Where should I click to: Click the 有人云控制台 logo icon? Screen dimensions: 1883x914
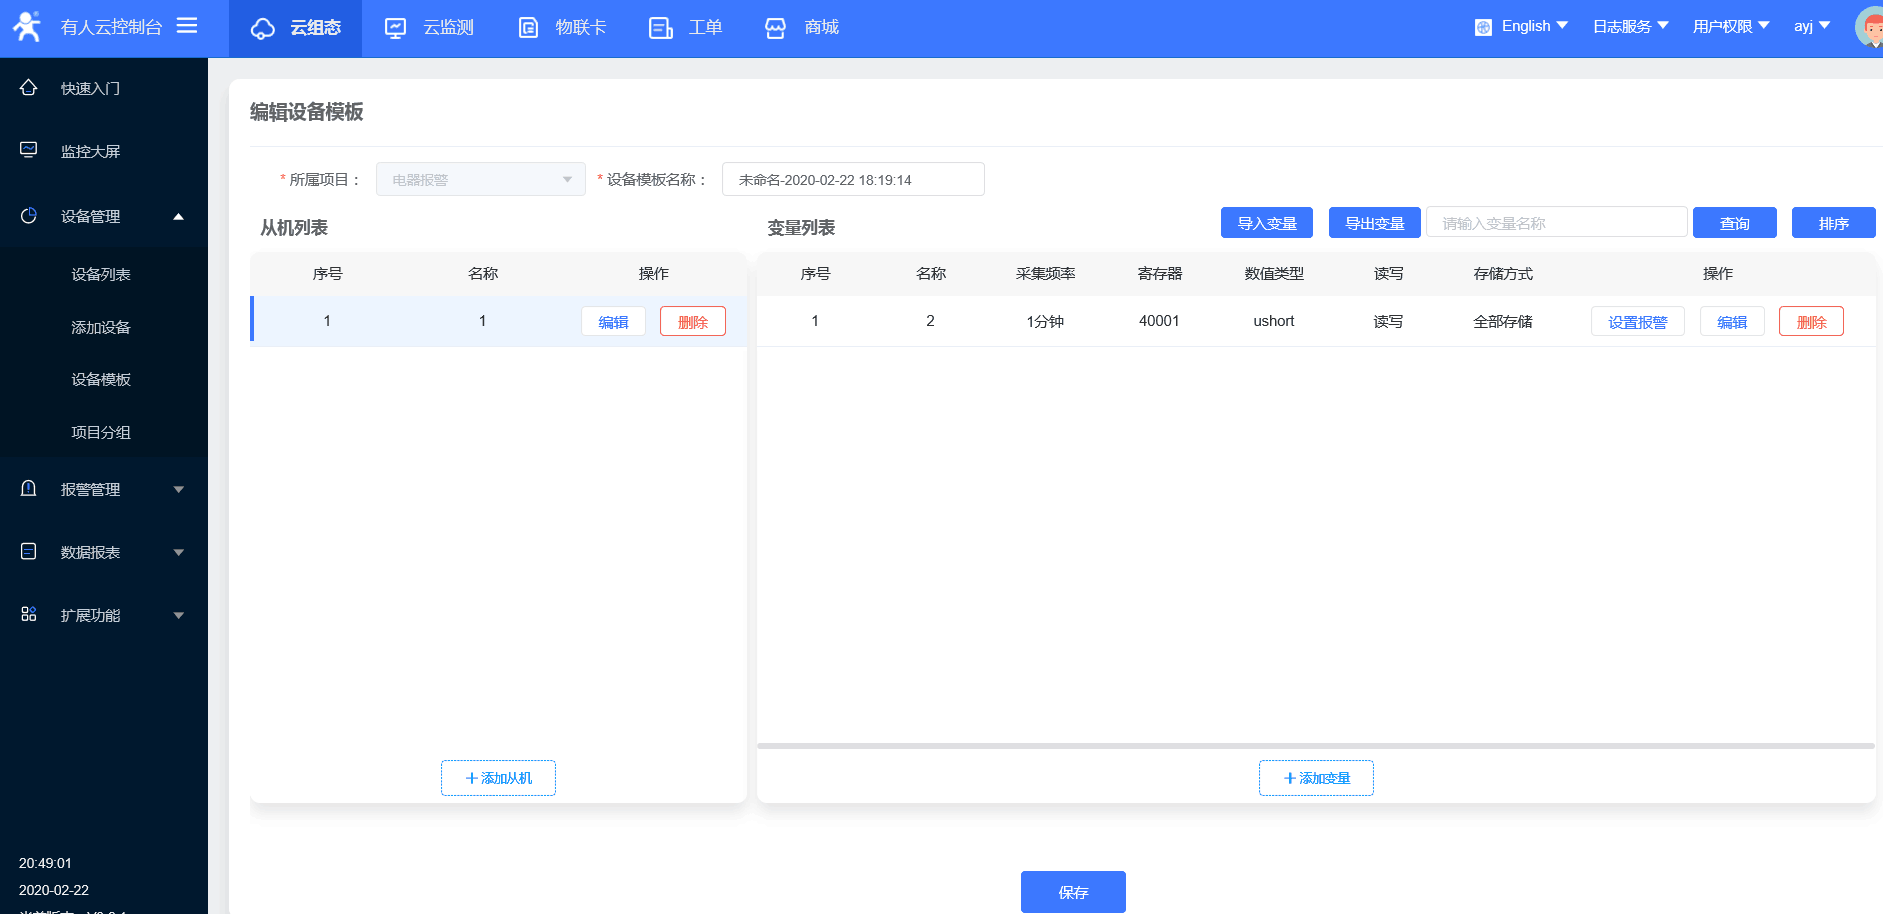coord(27,27)
